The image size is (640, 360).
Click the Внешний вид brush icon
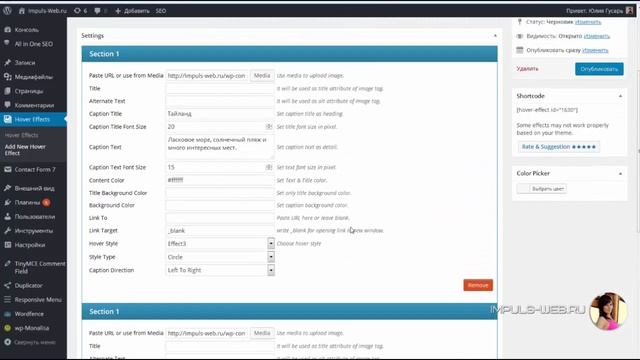7,188
